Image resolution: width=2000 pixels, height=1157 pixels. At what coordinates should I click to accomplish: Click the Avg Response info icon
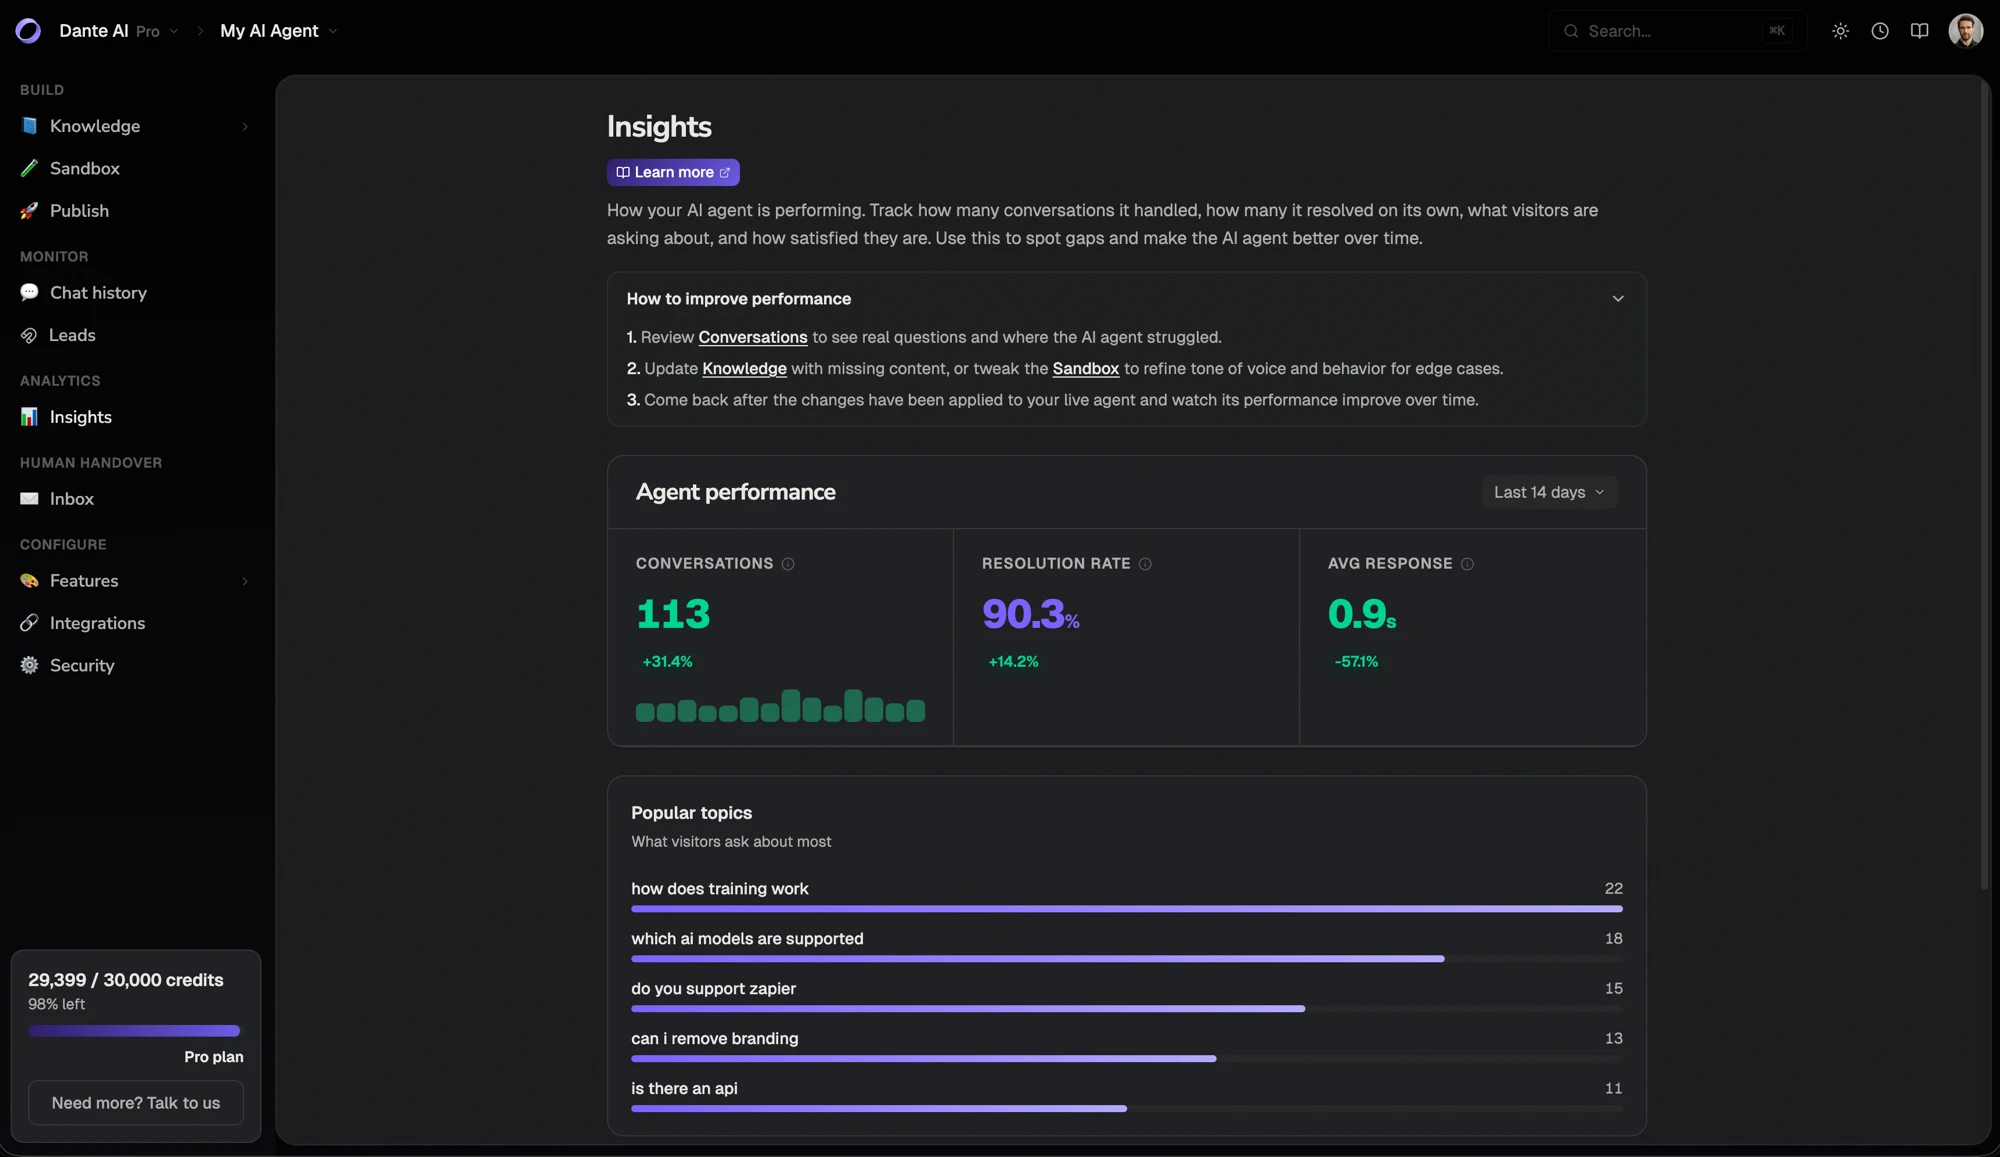[1467, 564]
